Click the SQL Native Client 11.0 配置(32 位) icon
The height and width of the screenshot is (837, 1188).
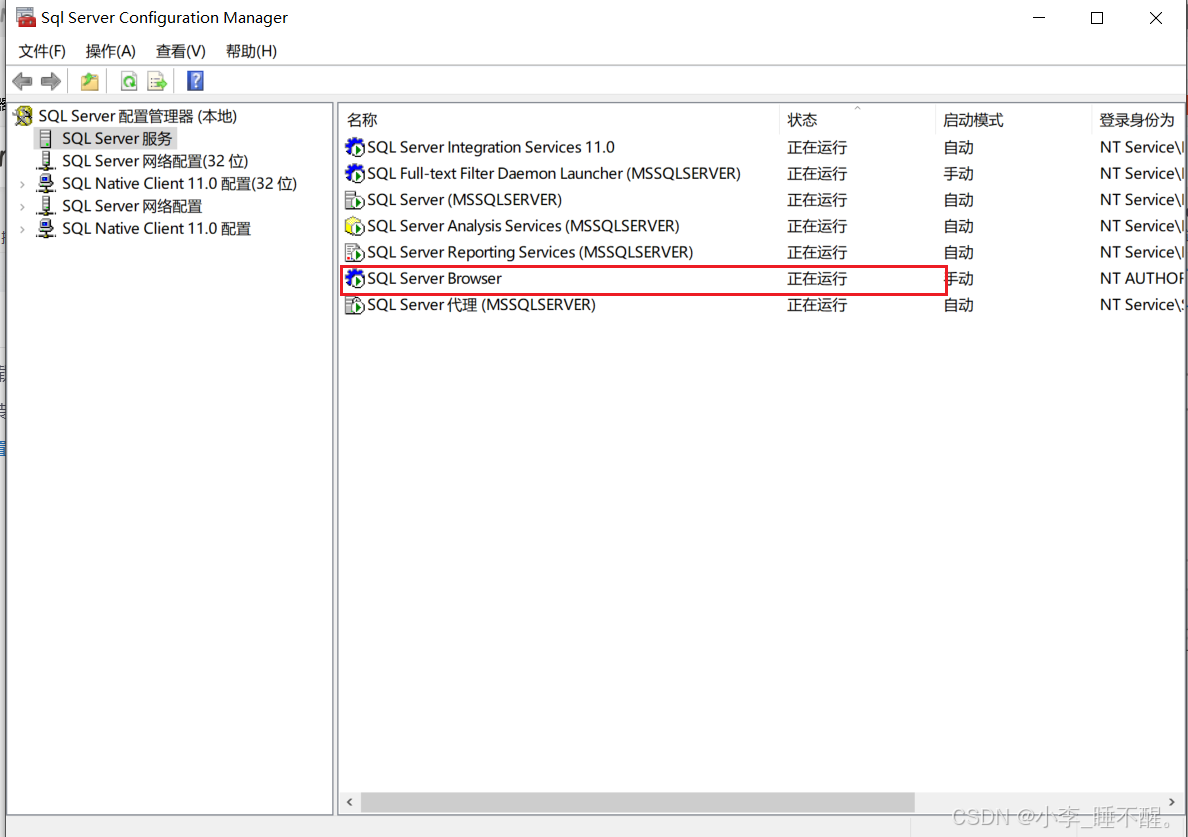(x=46, y=183)
